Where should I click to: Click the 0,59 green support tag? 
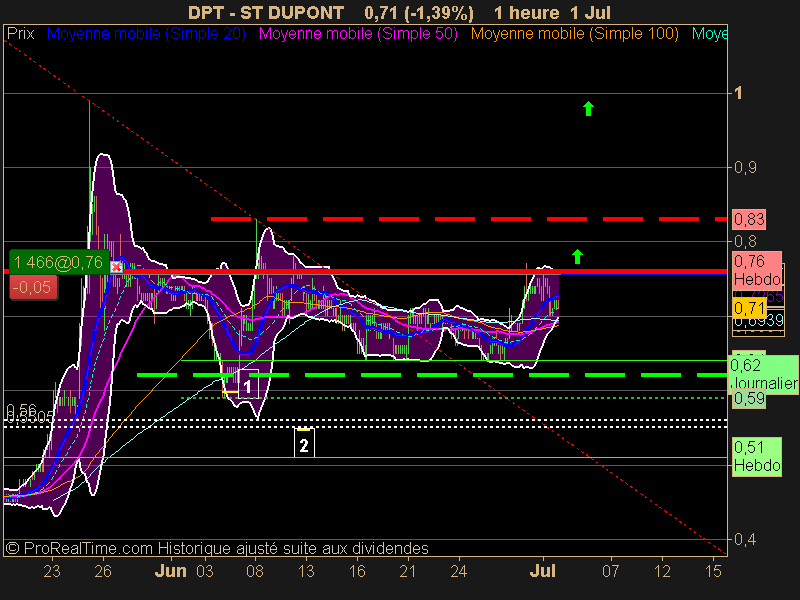coord(749,398)
